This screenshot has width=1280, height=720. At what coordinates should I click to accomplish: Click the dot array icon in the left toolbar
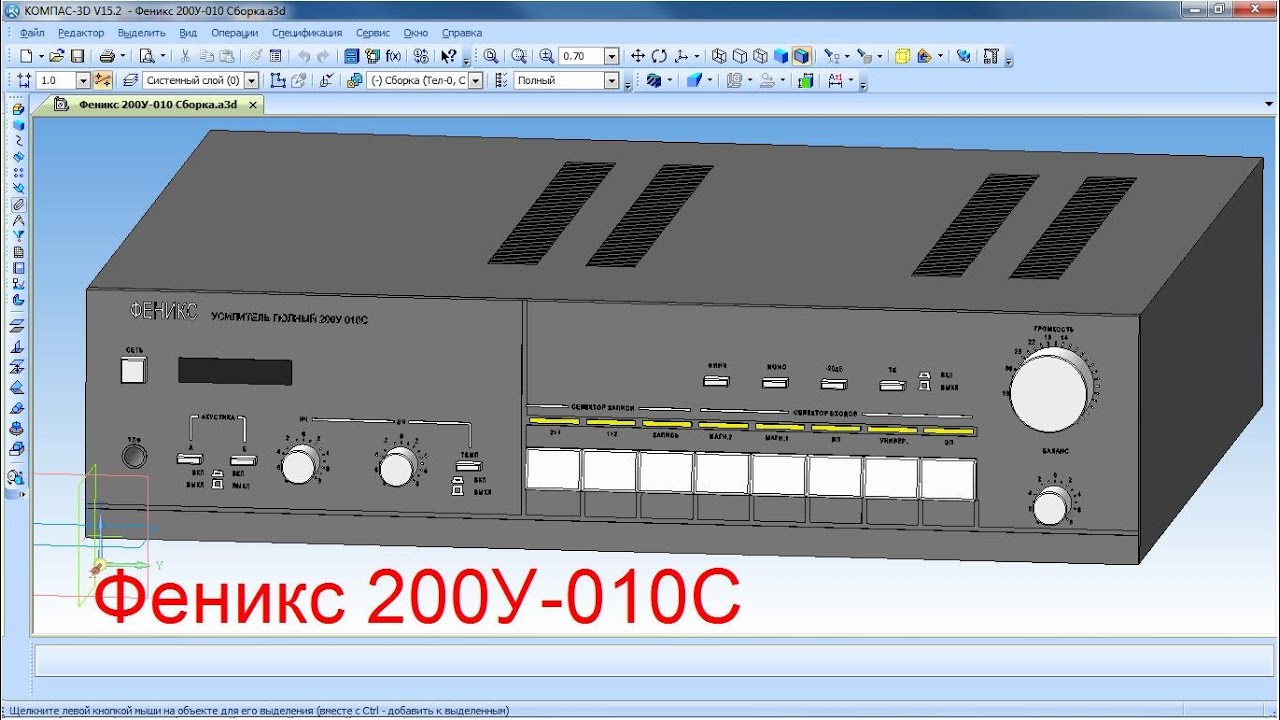tap(18, 173)
